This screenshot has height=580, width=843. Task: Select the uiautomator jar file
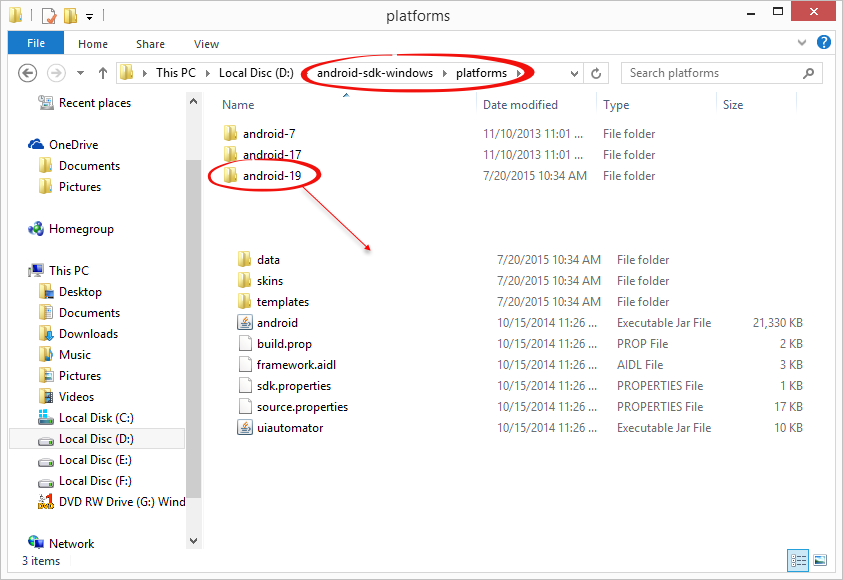click(x=289, y=428)
